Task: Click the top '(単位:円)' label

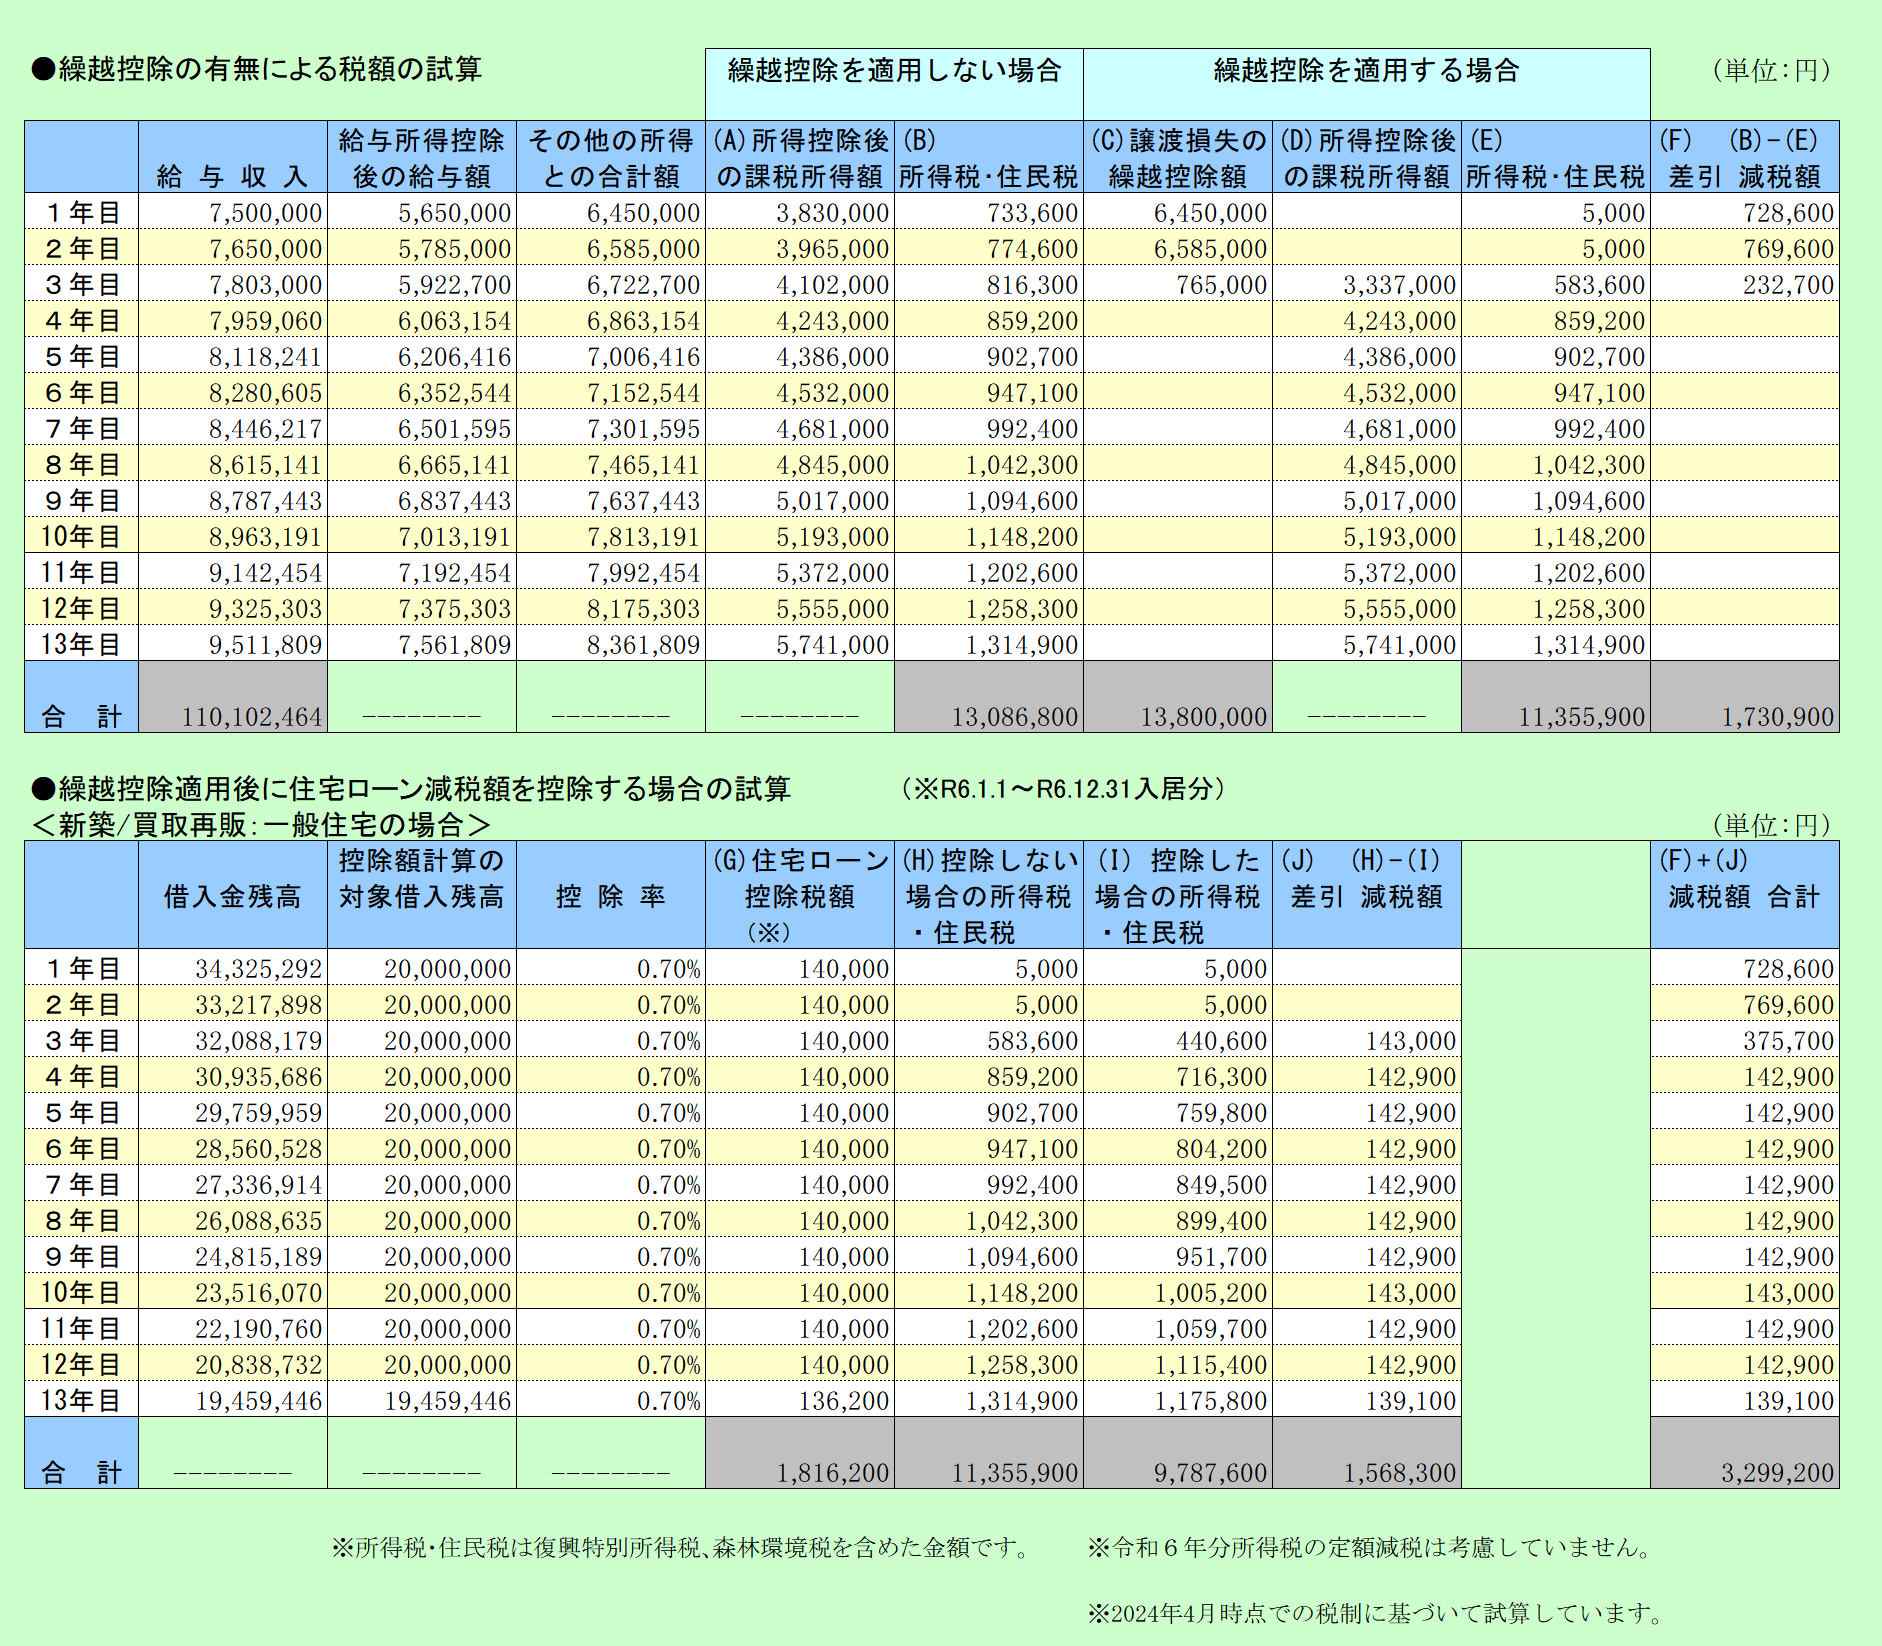Action: click(1772, 70)
